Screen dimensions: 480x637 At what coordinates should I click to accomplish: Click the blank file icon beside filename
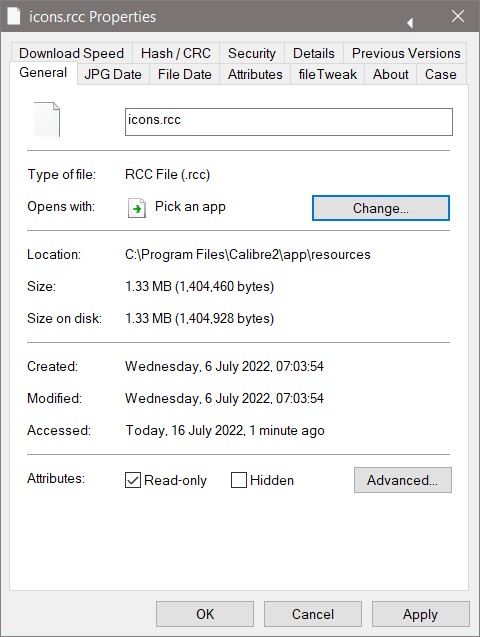[x=47, y=119]
